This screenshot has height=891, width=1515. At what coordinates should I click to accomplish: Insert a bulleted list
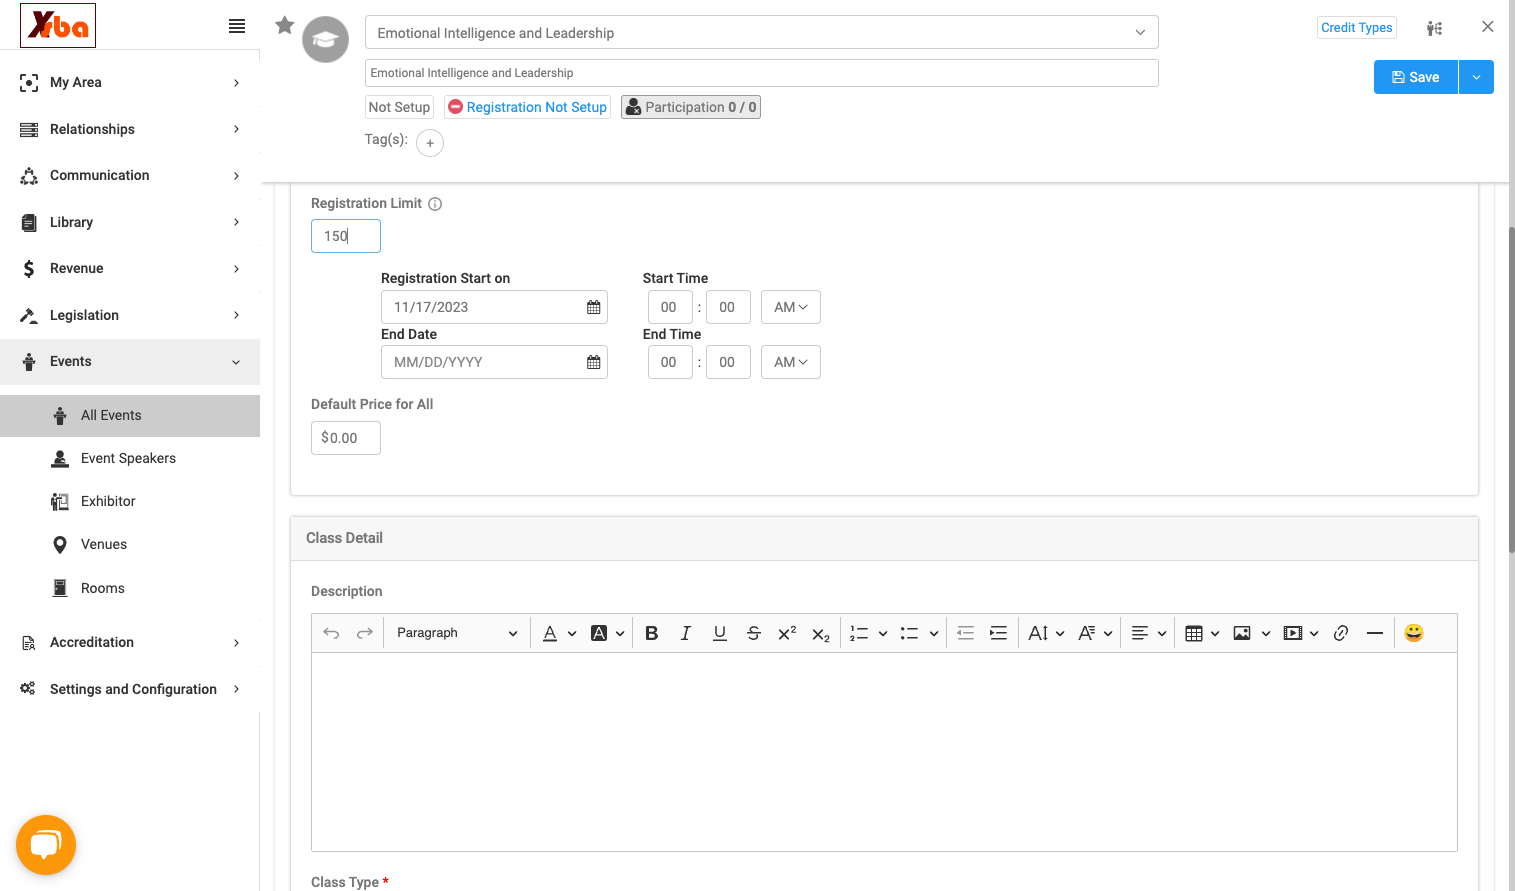pyautogui.click(x=909, y=633)
